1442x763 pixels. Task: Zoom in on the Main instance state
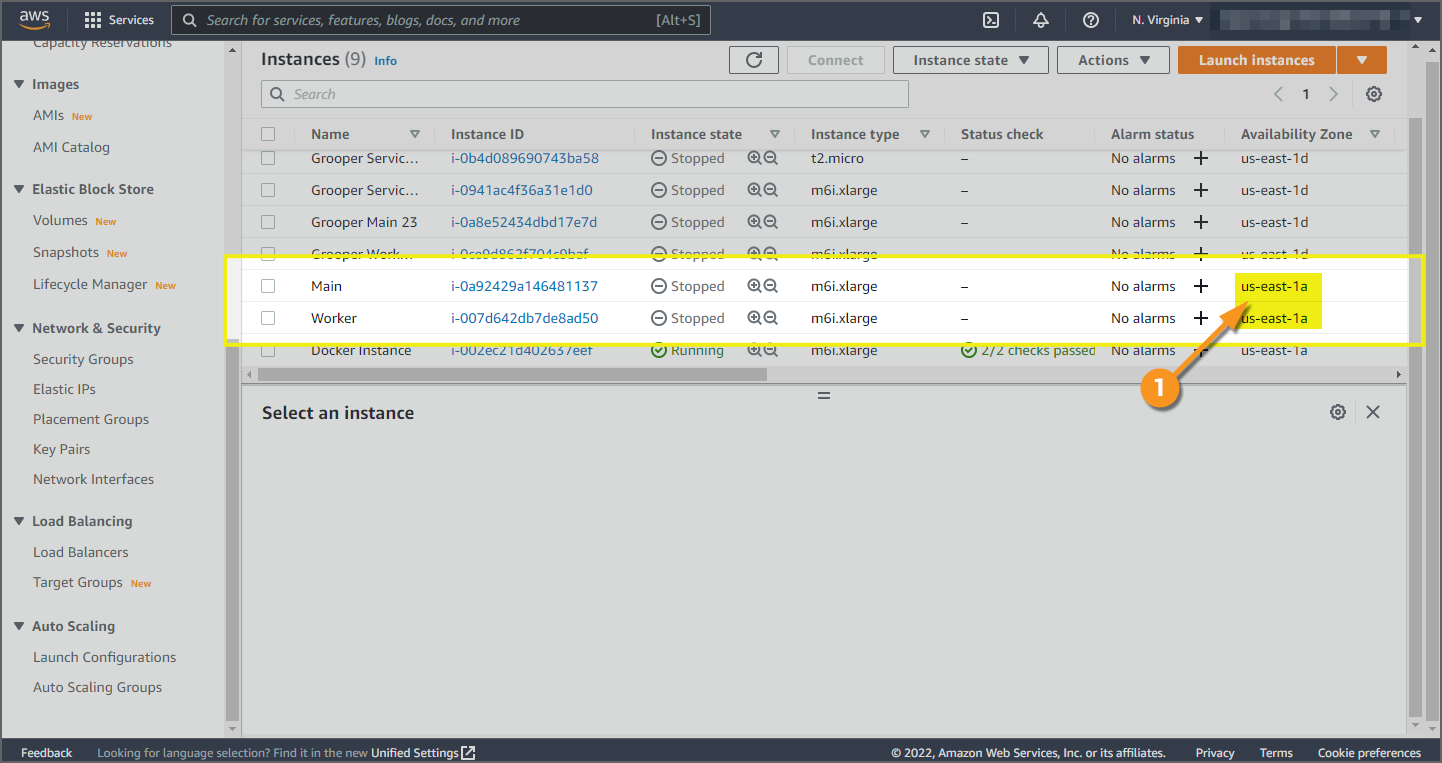[755, 286]
